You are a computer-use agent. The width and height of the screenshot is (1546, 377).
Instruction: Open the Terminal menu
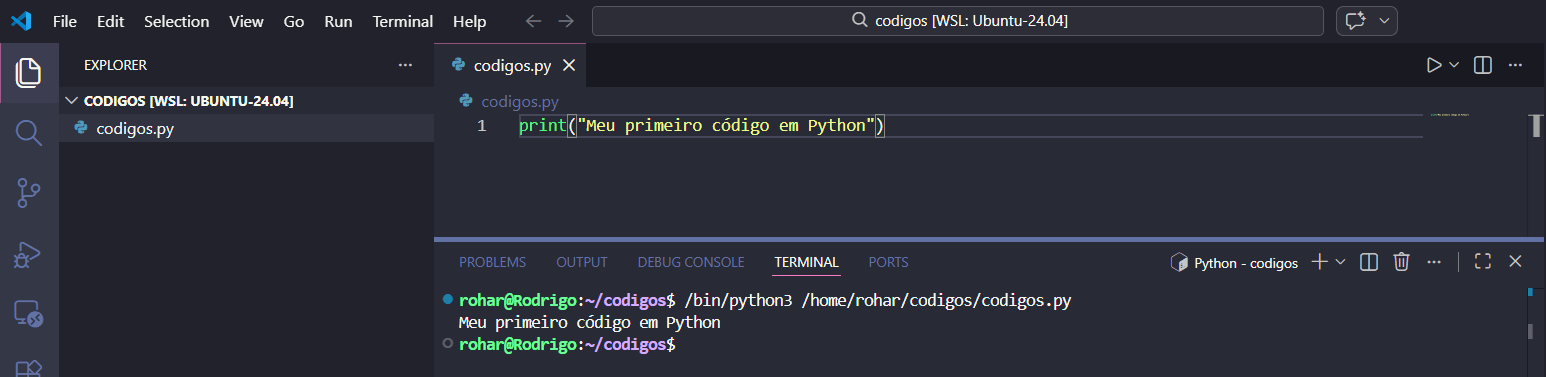click(403, 21)
